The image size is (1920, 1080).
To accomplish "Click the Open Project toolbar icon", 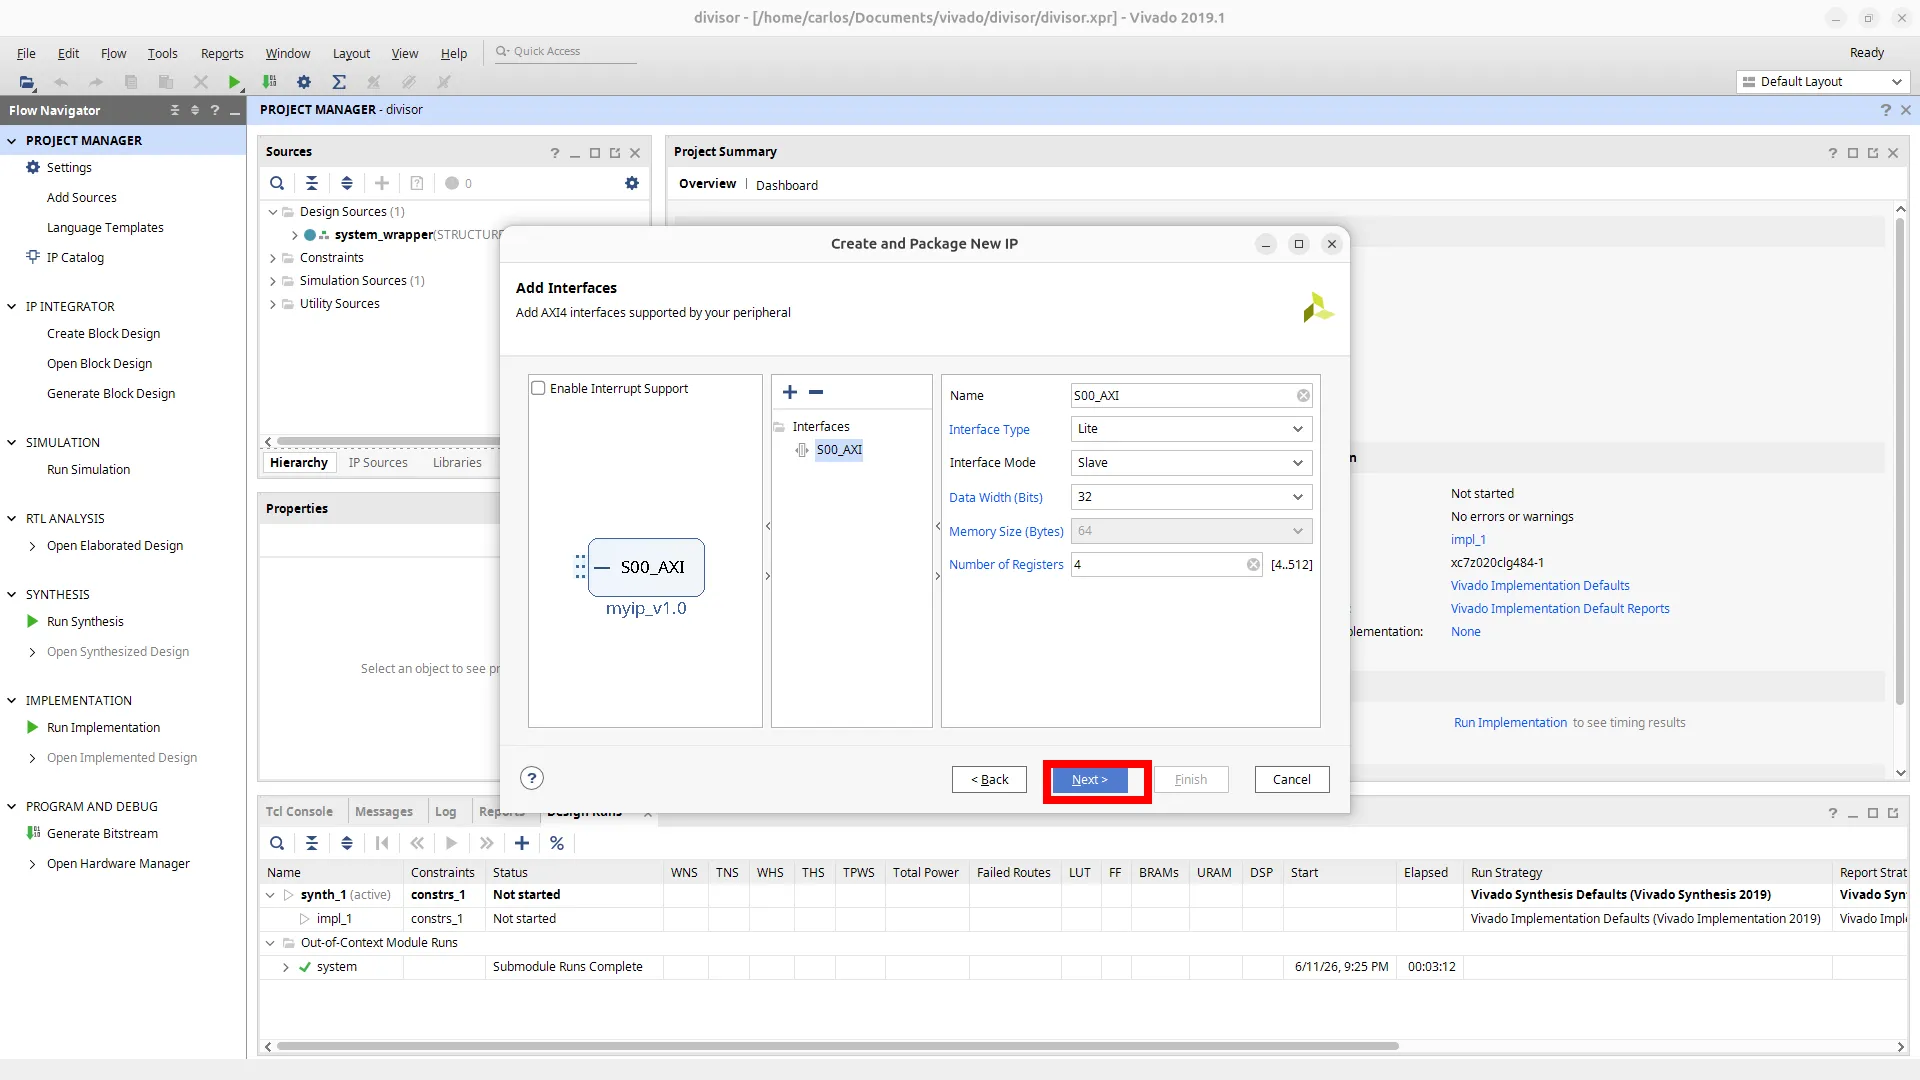I will [27, 82].
